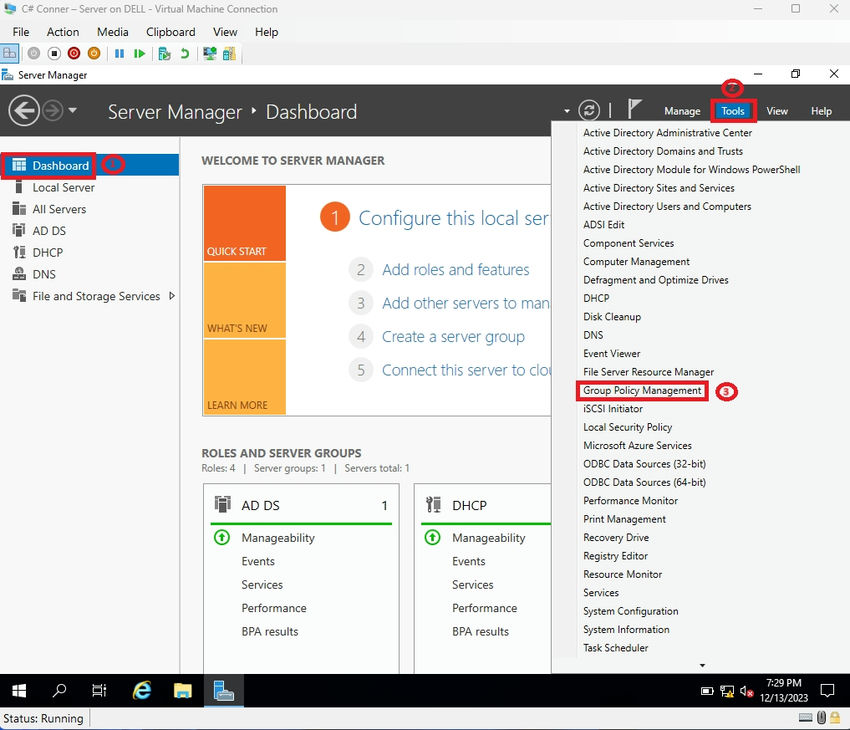Pause the virtual machine via the toolbar
This screenshot has height=730, width=850.
click(118, 52)
